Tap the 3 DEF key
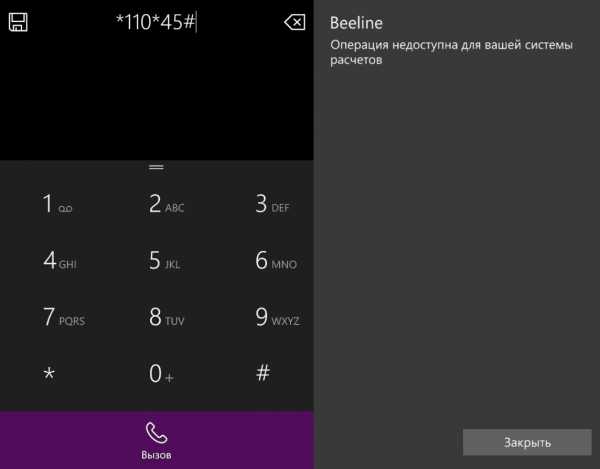 coord(271,204)
